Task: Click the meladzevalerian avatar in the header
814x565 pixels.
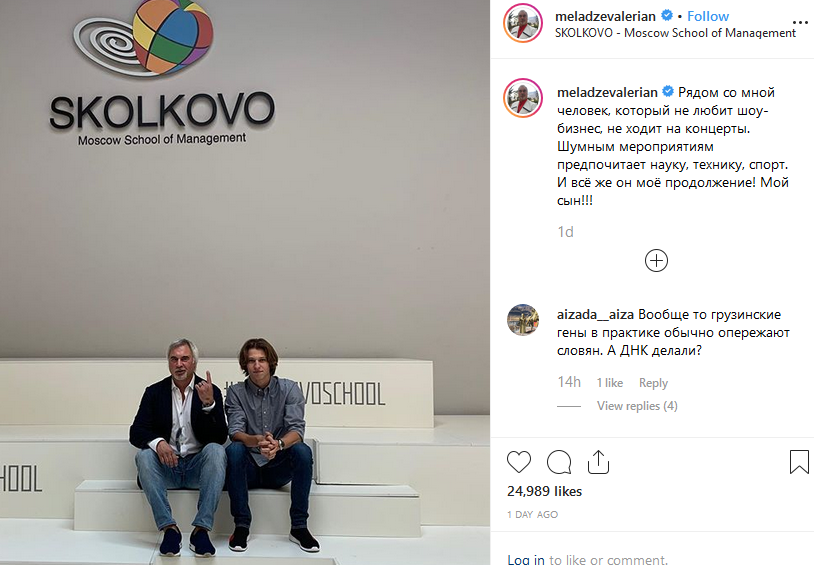Action: [523, 23]
